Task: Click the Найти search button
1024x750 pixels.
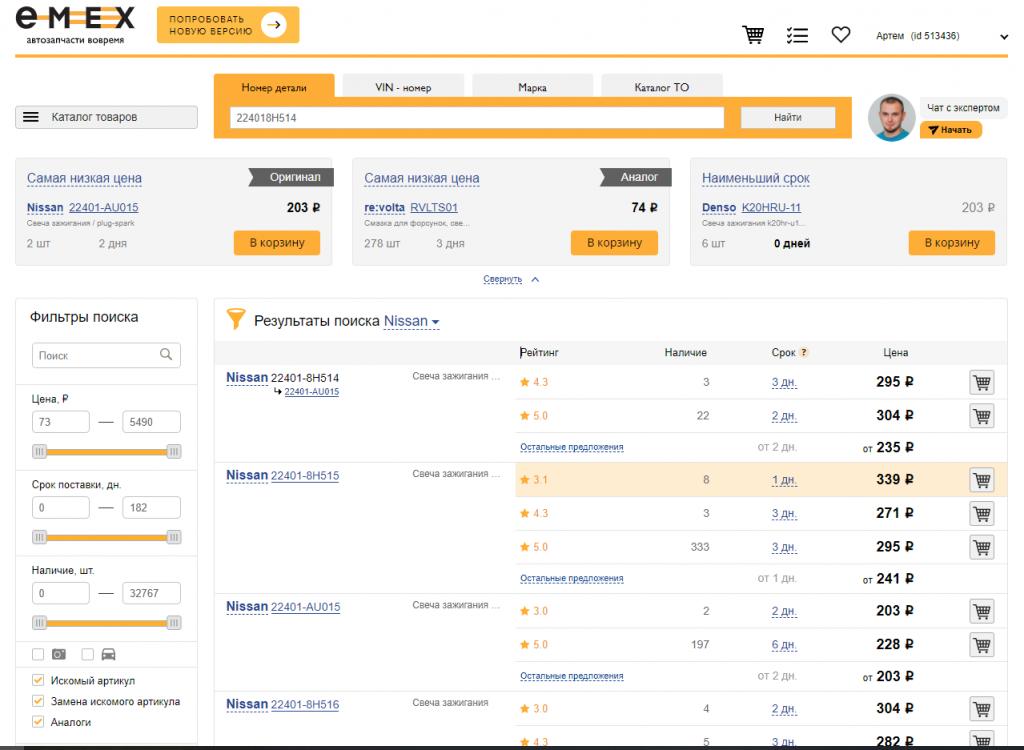Action: 788,118
